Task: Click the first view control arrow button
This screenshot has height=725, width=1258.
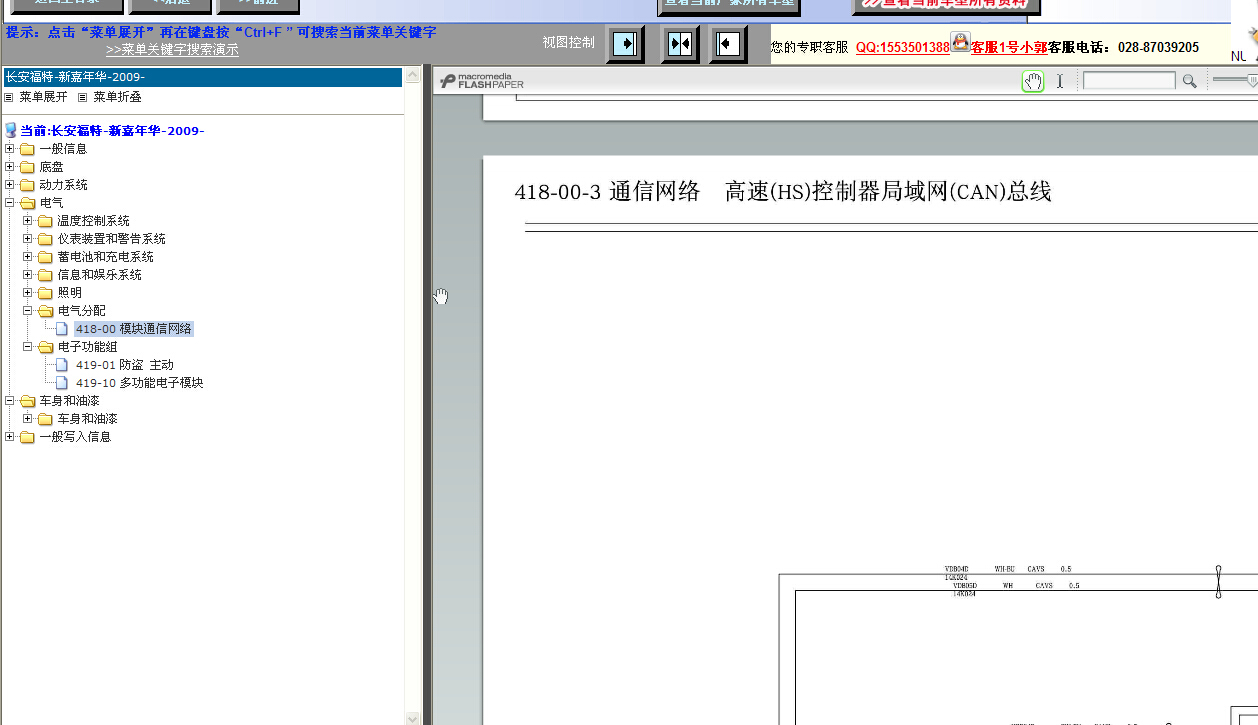Action: pyautogui.click(x=625, y=44)
